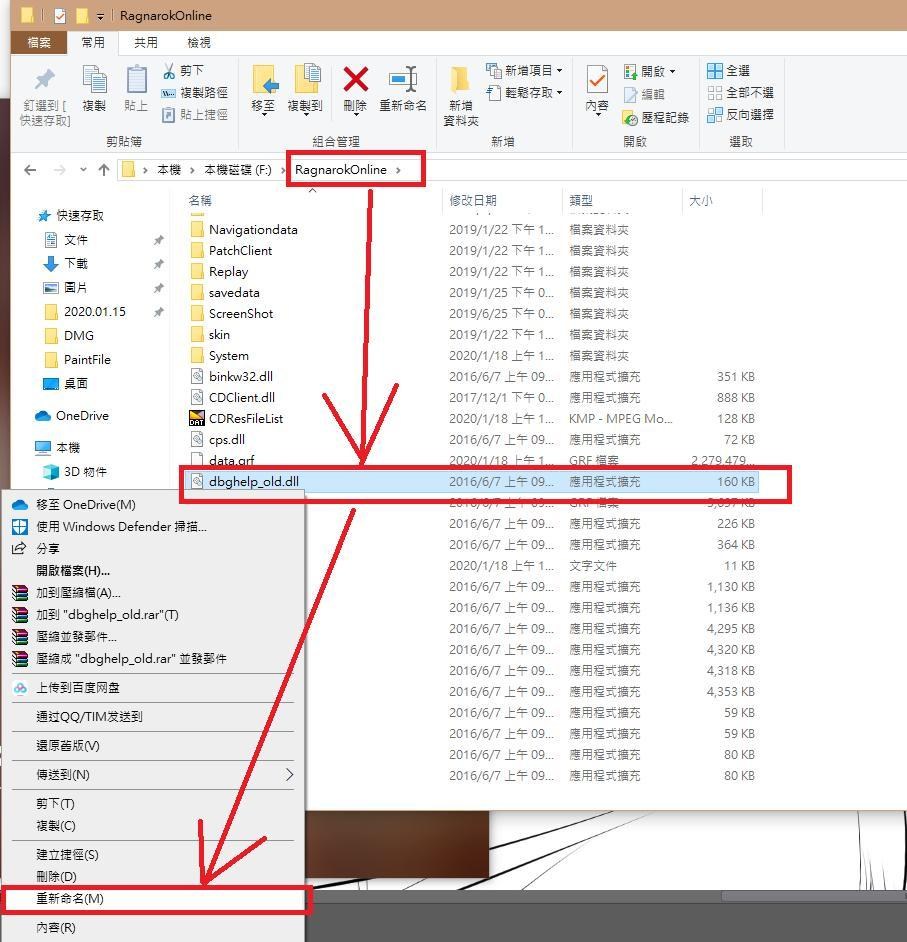
Task: Click the Baidu Netdisk upload icon
Action: click(20, 688)
